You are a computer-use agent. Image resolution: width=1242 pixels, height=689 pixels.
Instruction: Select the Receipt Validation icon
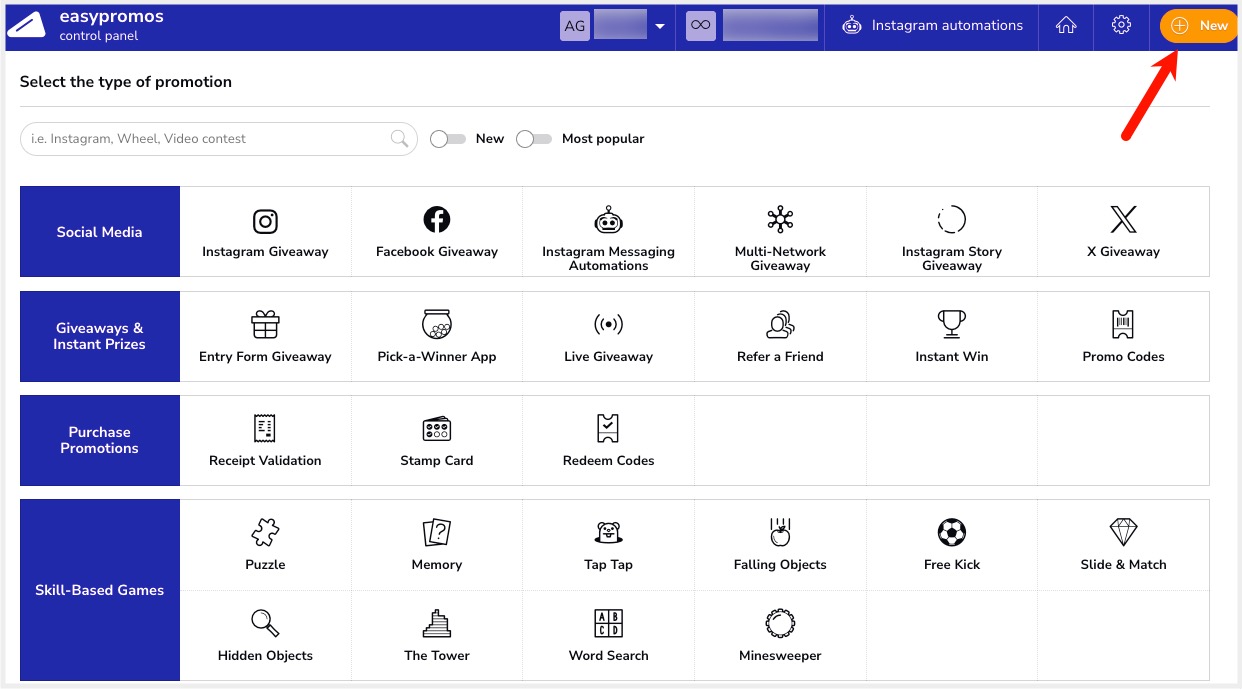pos(265,428)
